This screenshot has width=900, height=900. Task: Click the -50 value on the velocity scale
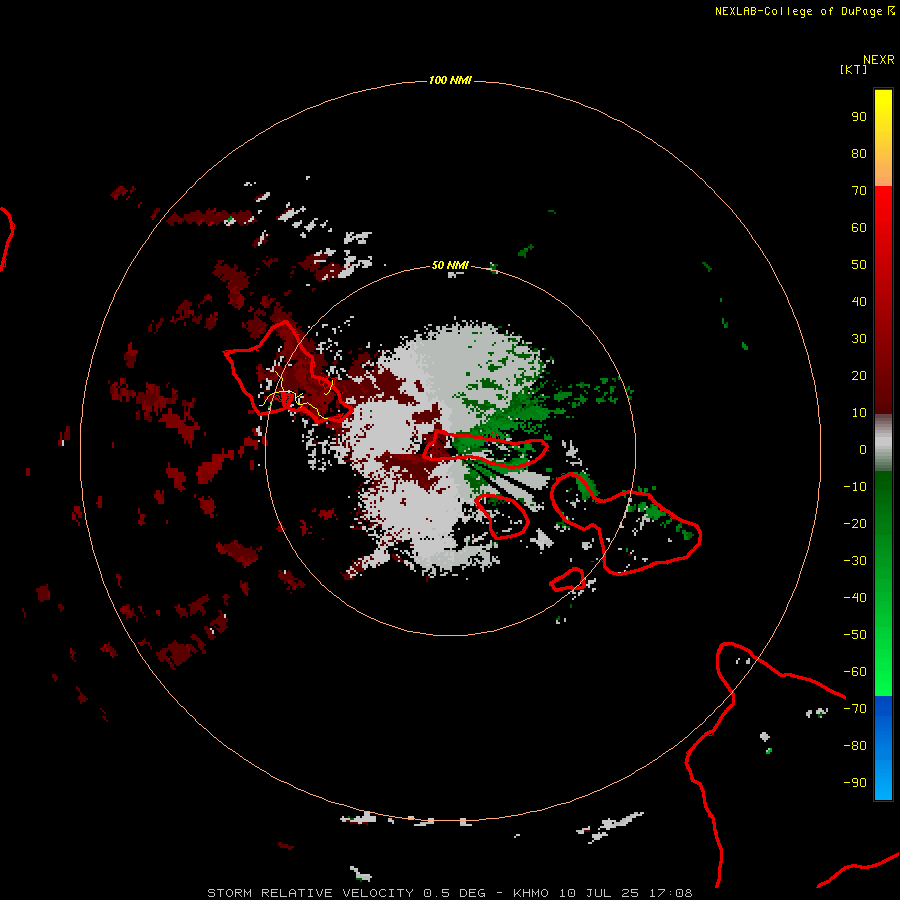[855, 635]
